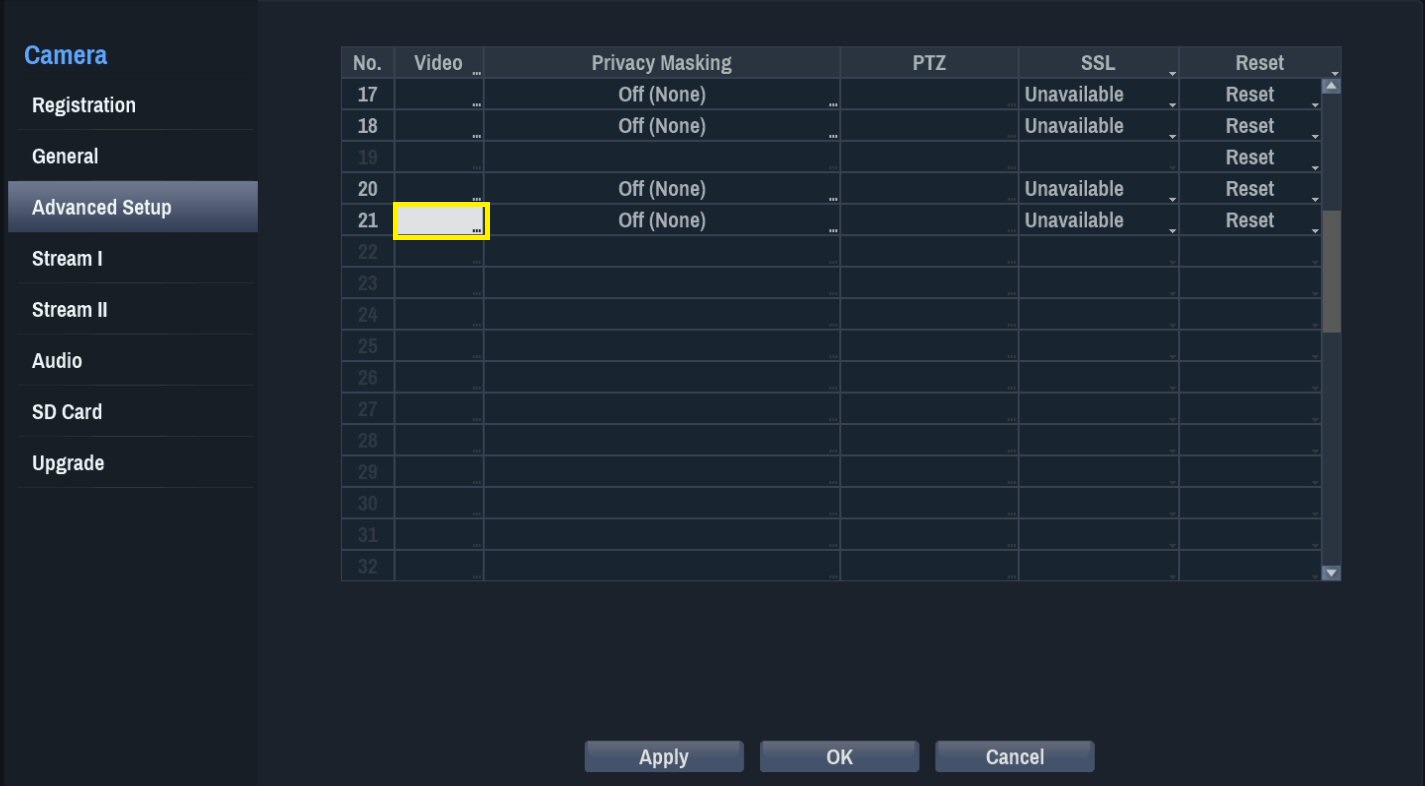The height and width of the screenshot is (786, 1425).
Task: Click the Privacy Masking column header
Action: coord(662,63)
